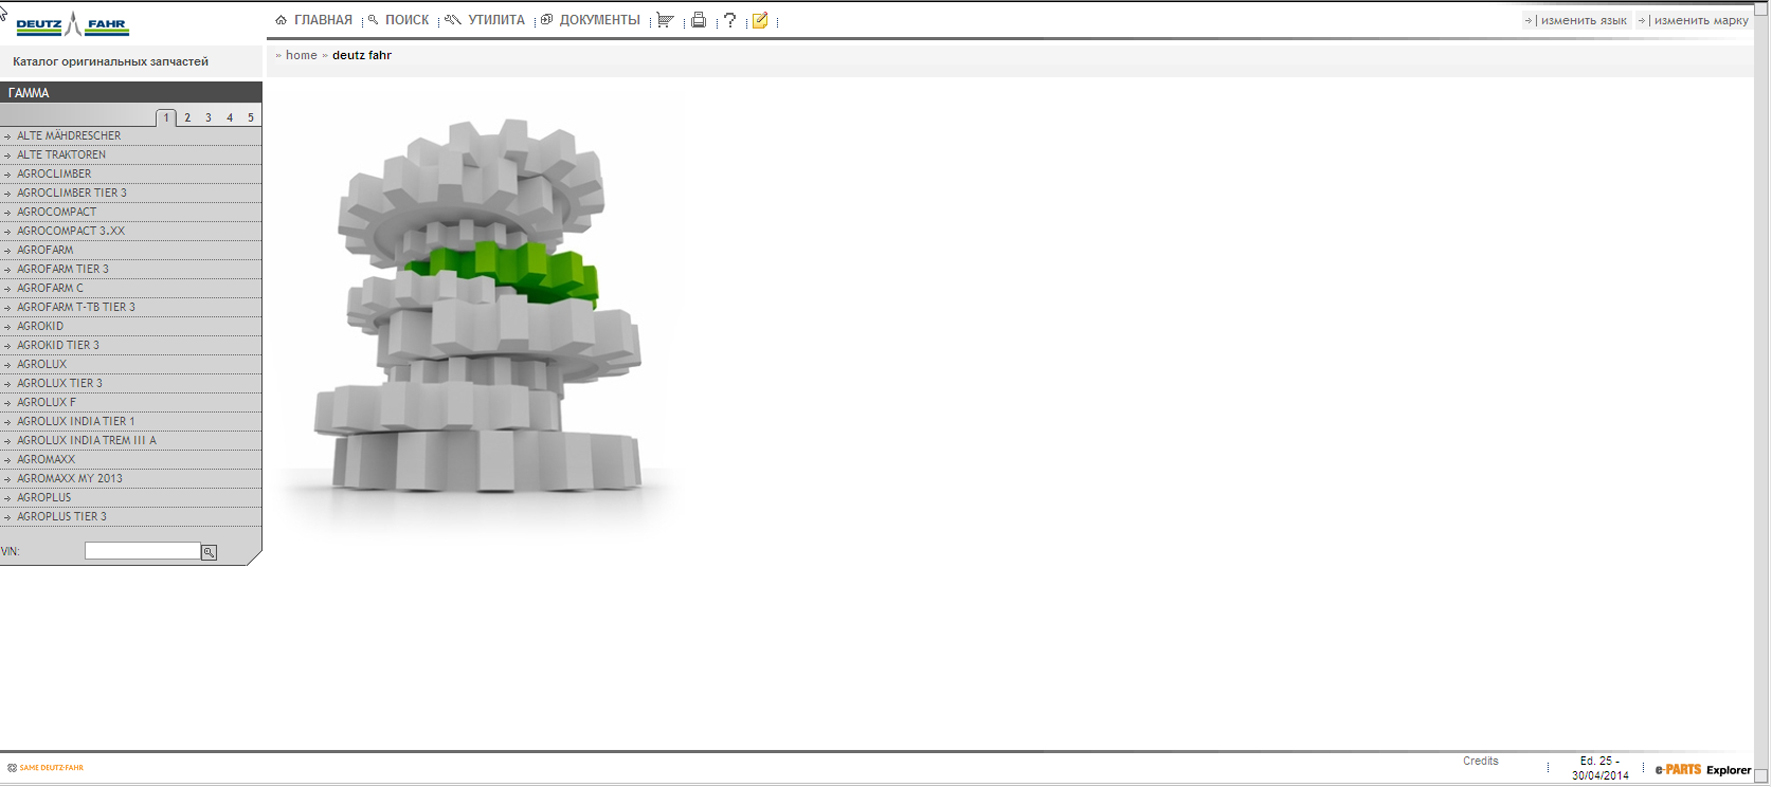Expand AGROLUX INDIA TREM III A entry

(x=86, y=441)
